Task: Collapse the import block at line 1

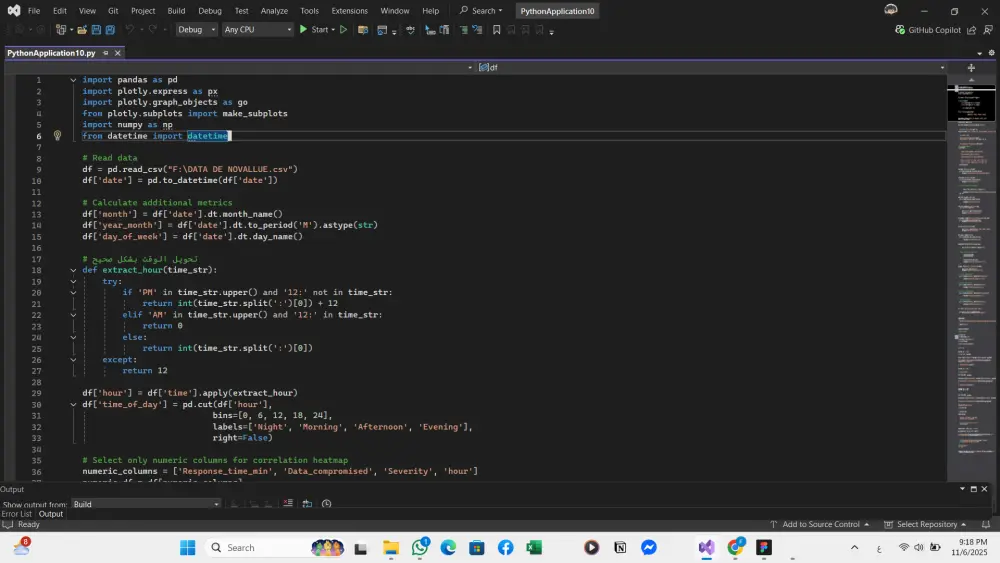Action: pos(73,80)
